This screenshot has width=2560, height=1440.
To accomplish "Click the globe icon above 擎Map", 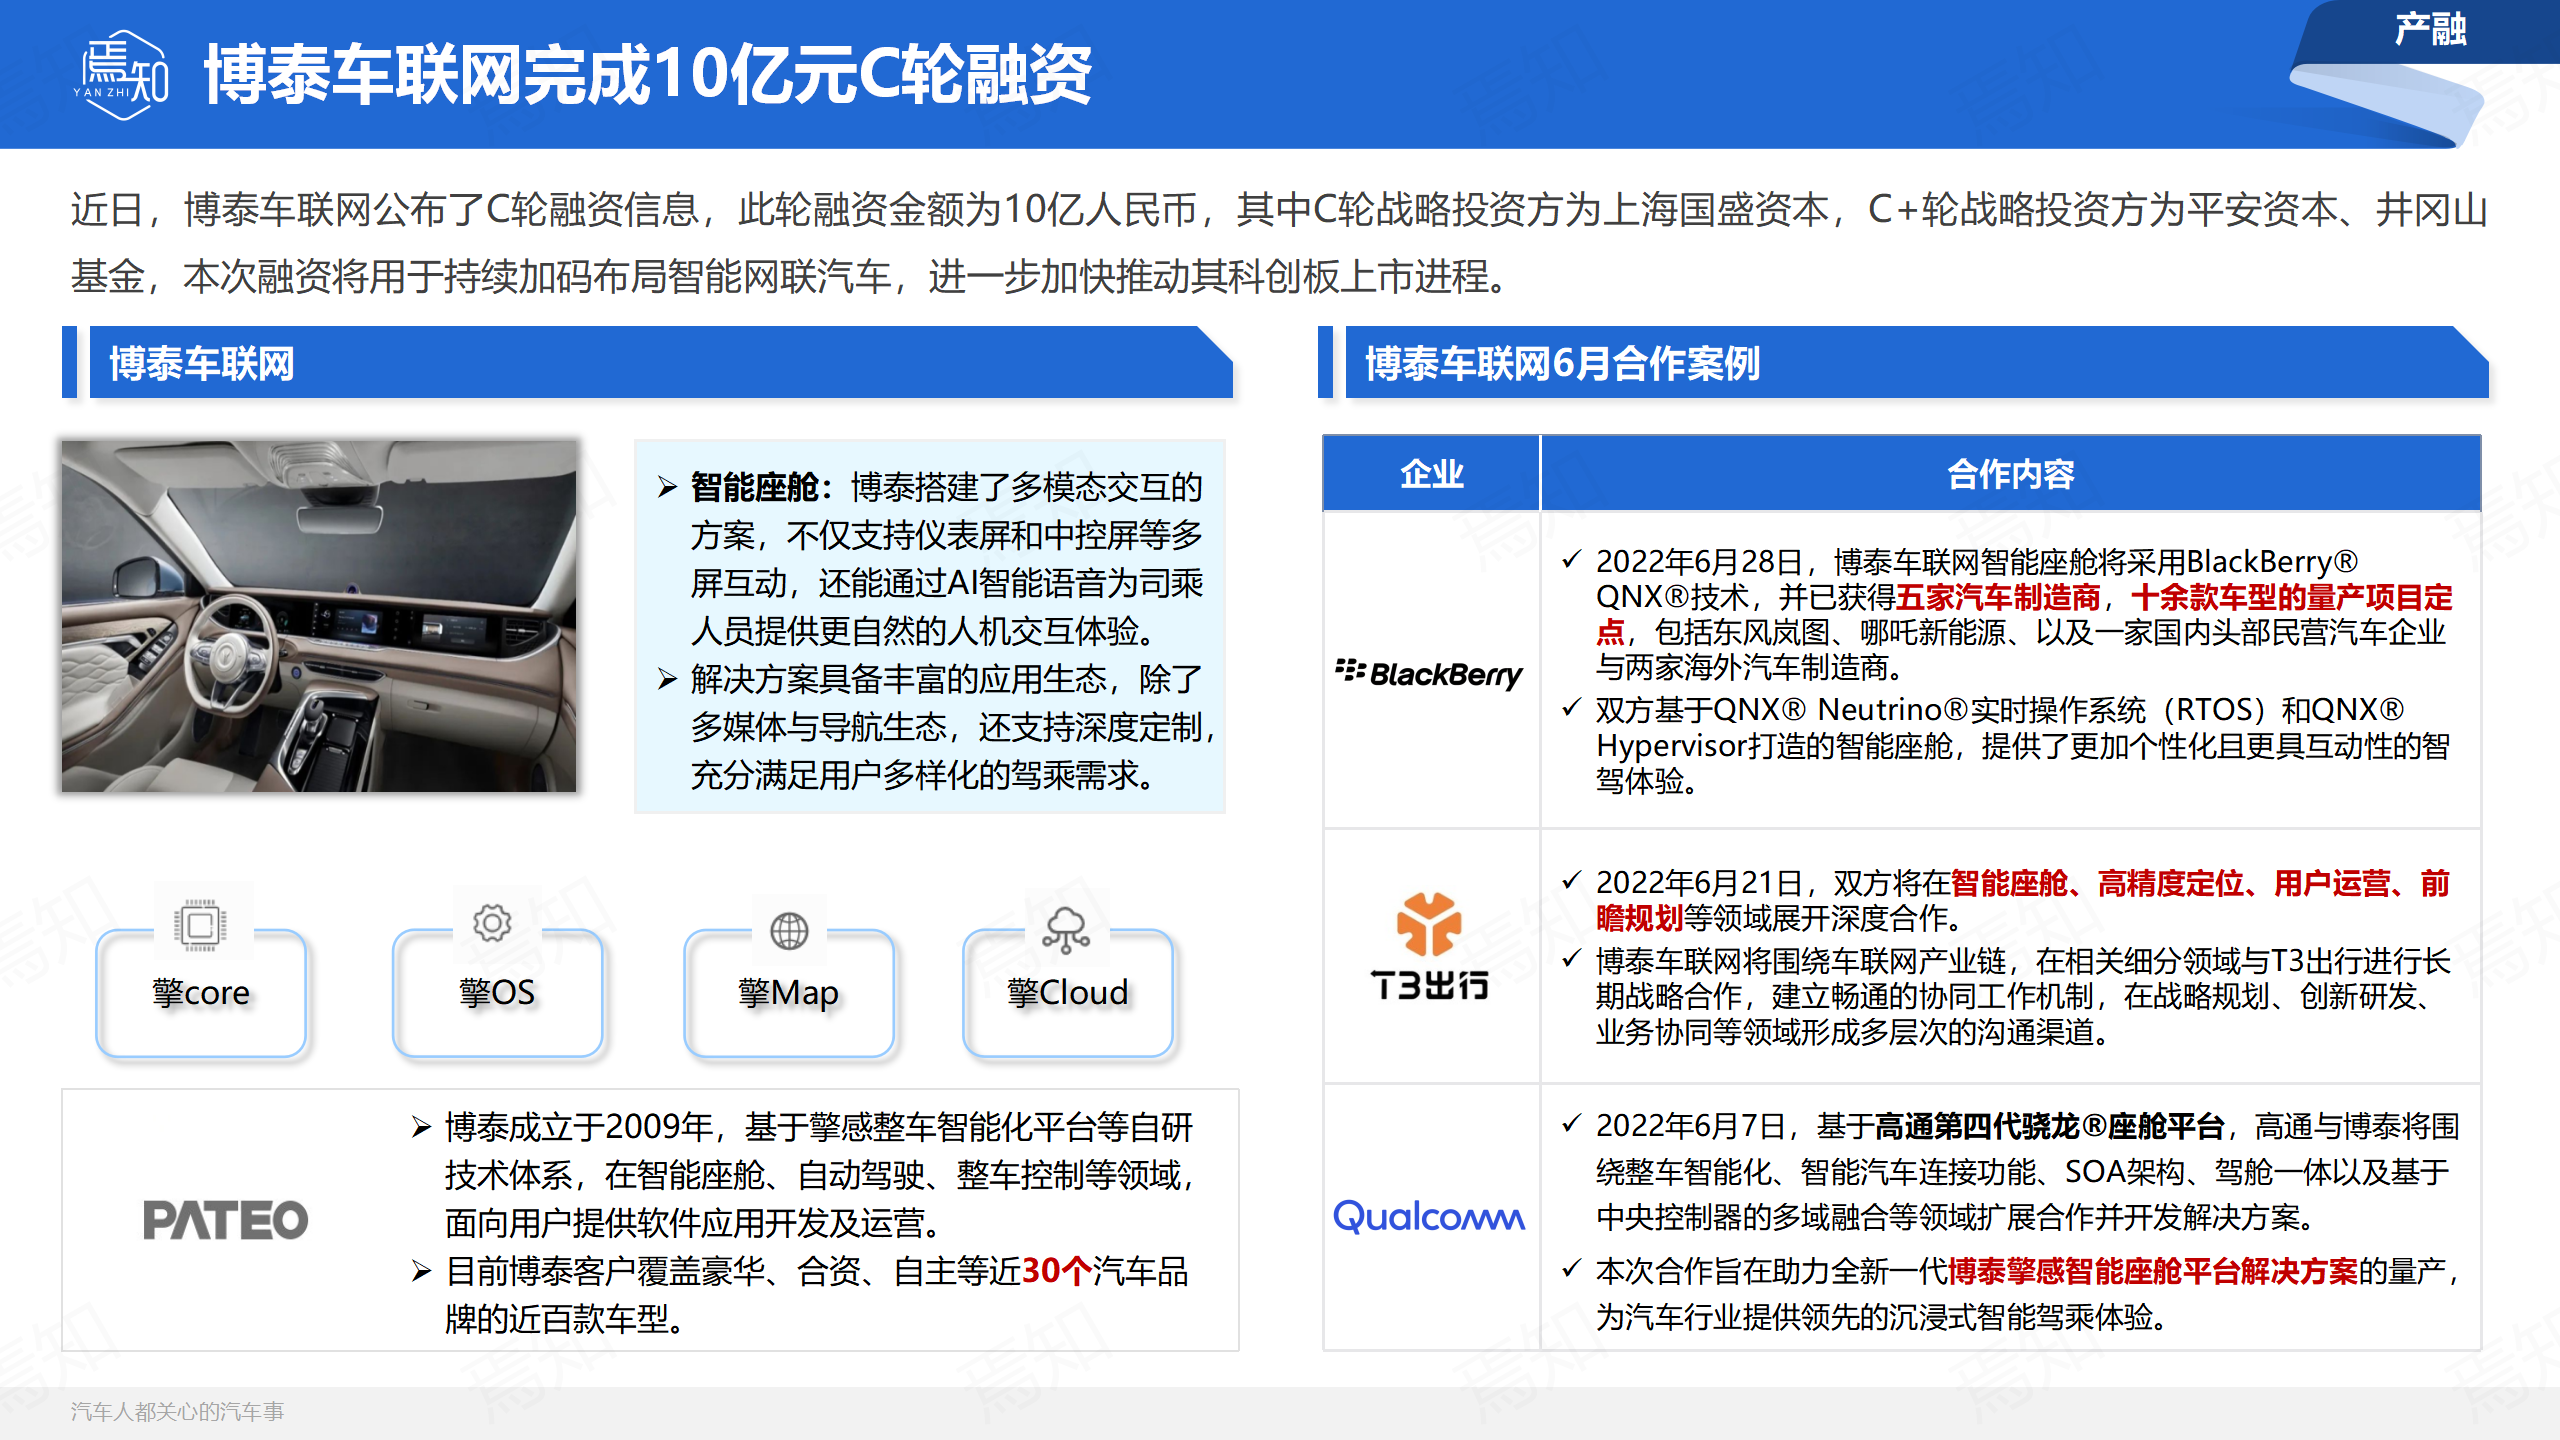I will (x=789, y=930).
